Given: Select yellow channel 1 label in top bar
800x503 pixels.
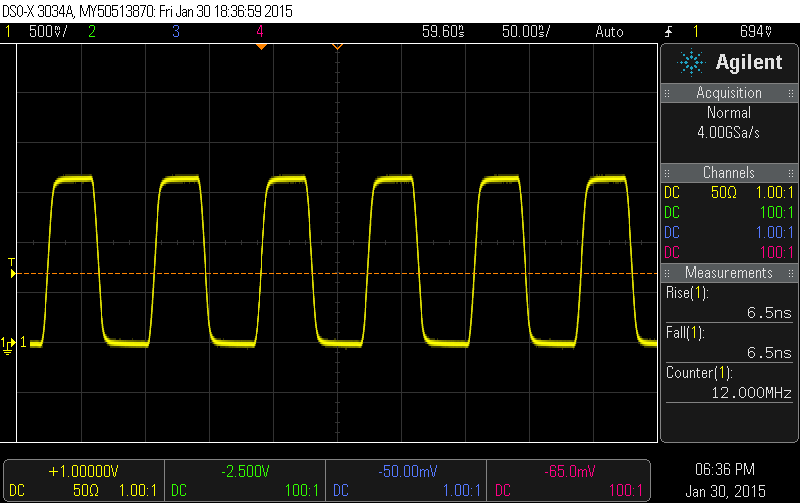Looking at the screenshot, I should [x=8, y=32].
